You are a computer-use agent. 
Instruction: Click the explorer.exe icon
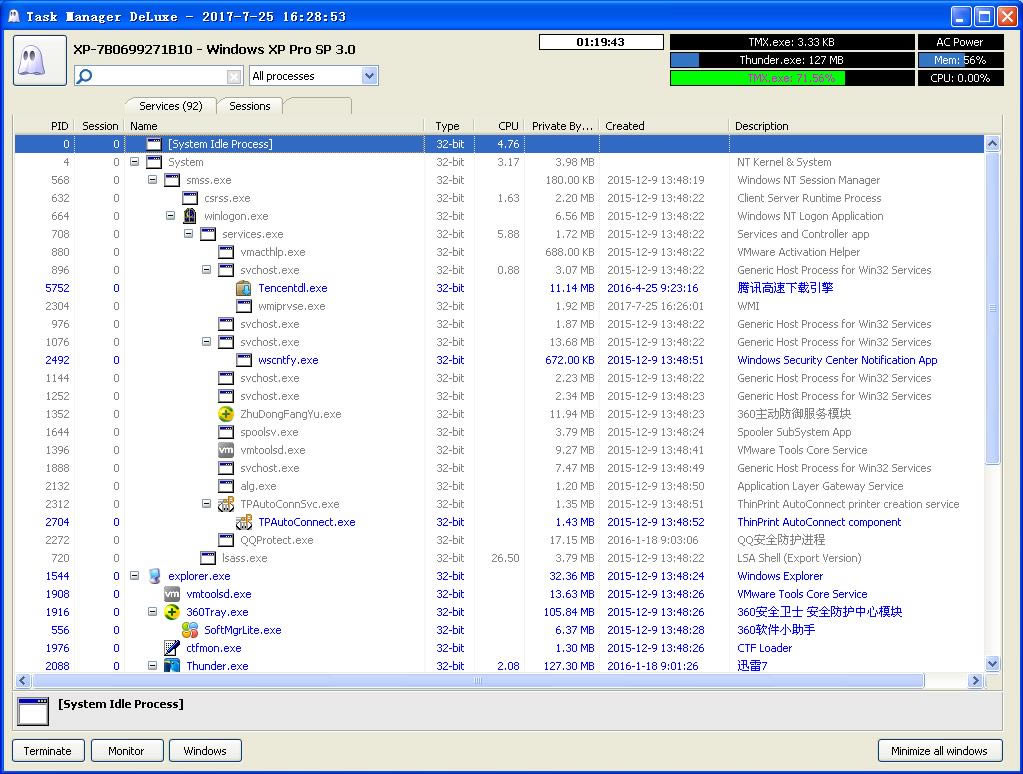tap(154, 576)
